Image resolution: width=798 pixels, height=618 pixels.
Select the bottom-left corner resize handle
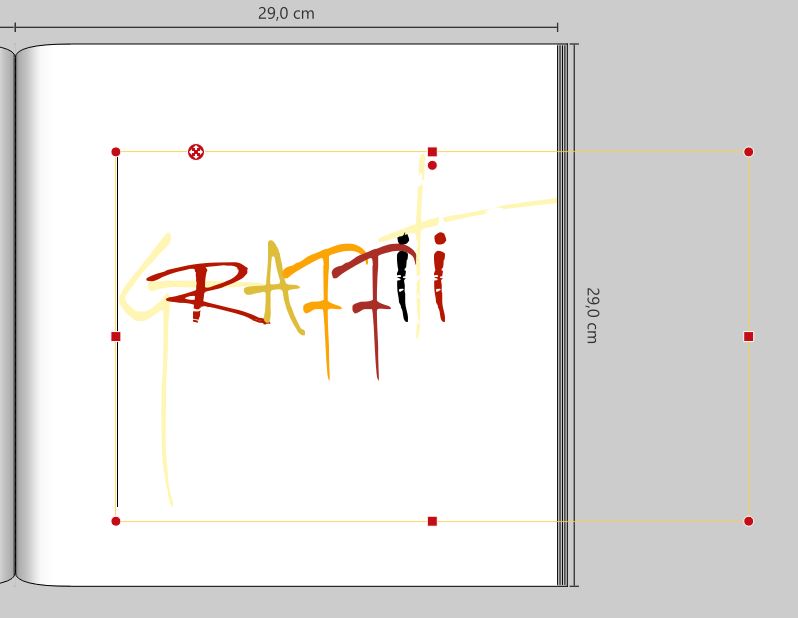coord(116,521)
